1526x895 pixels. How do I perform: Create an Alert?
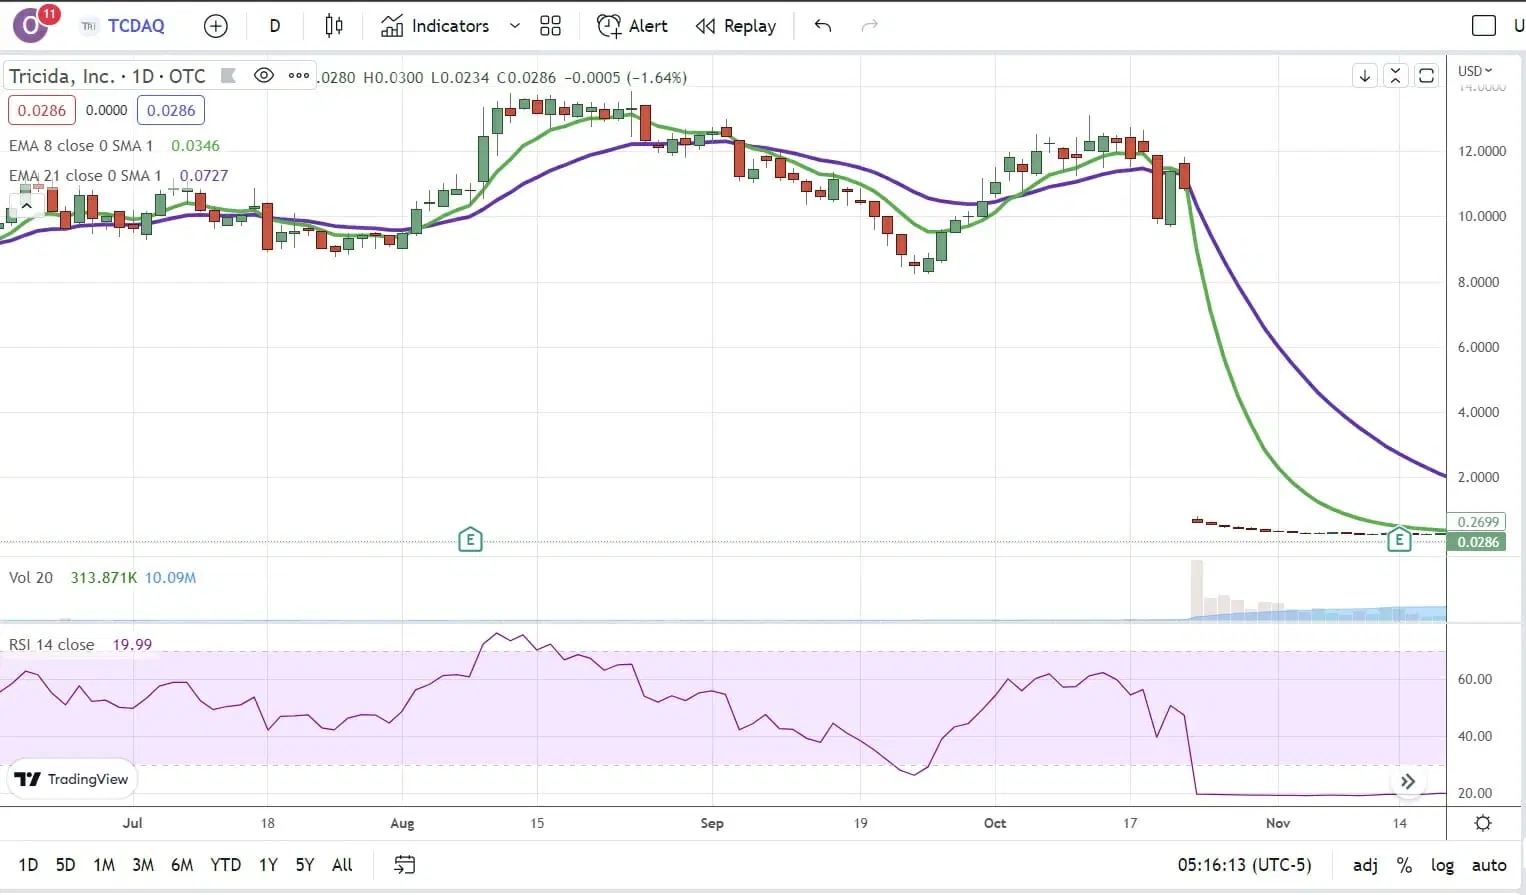click(632, 26)
